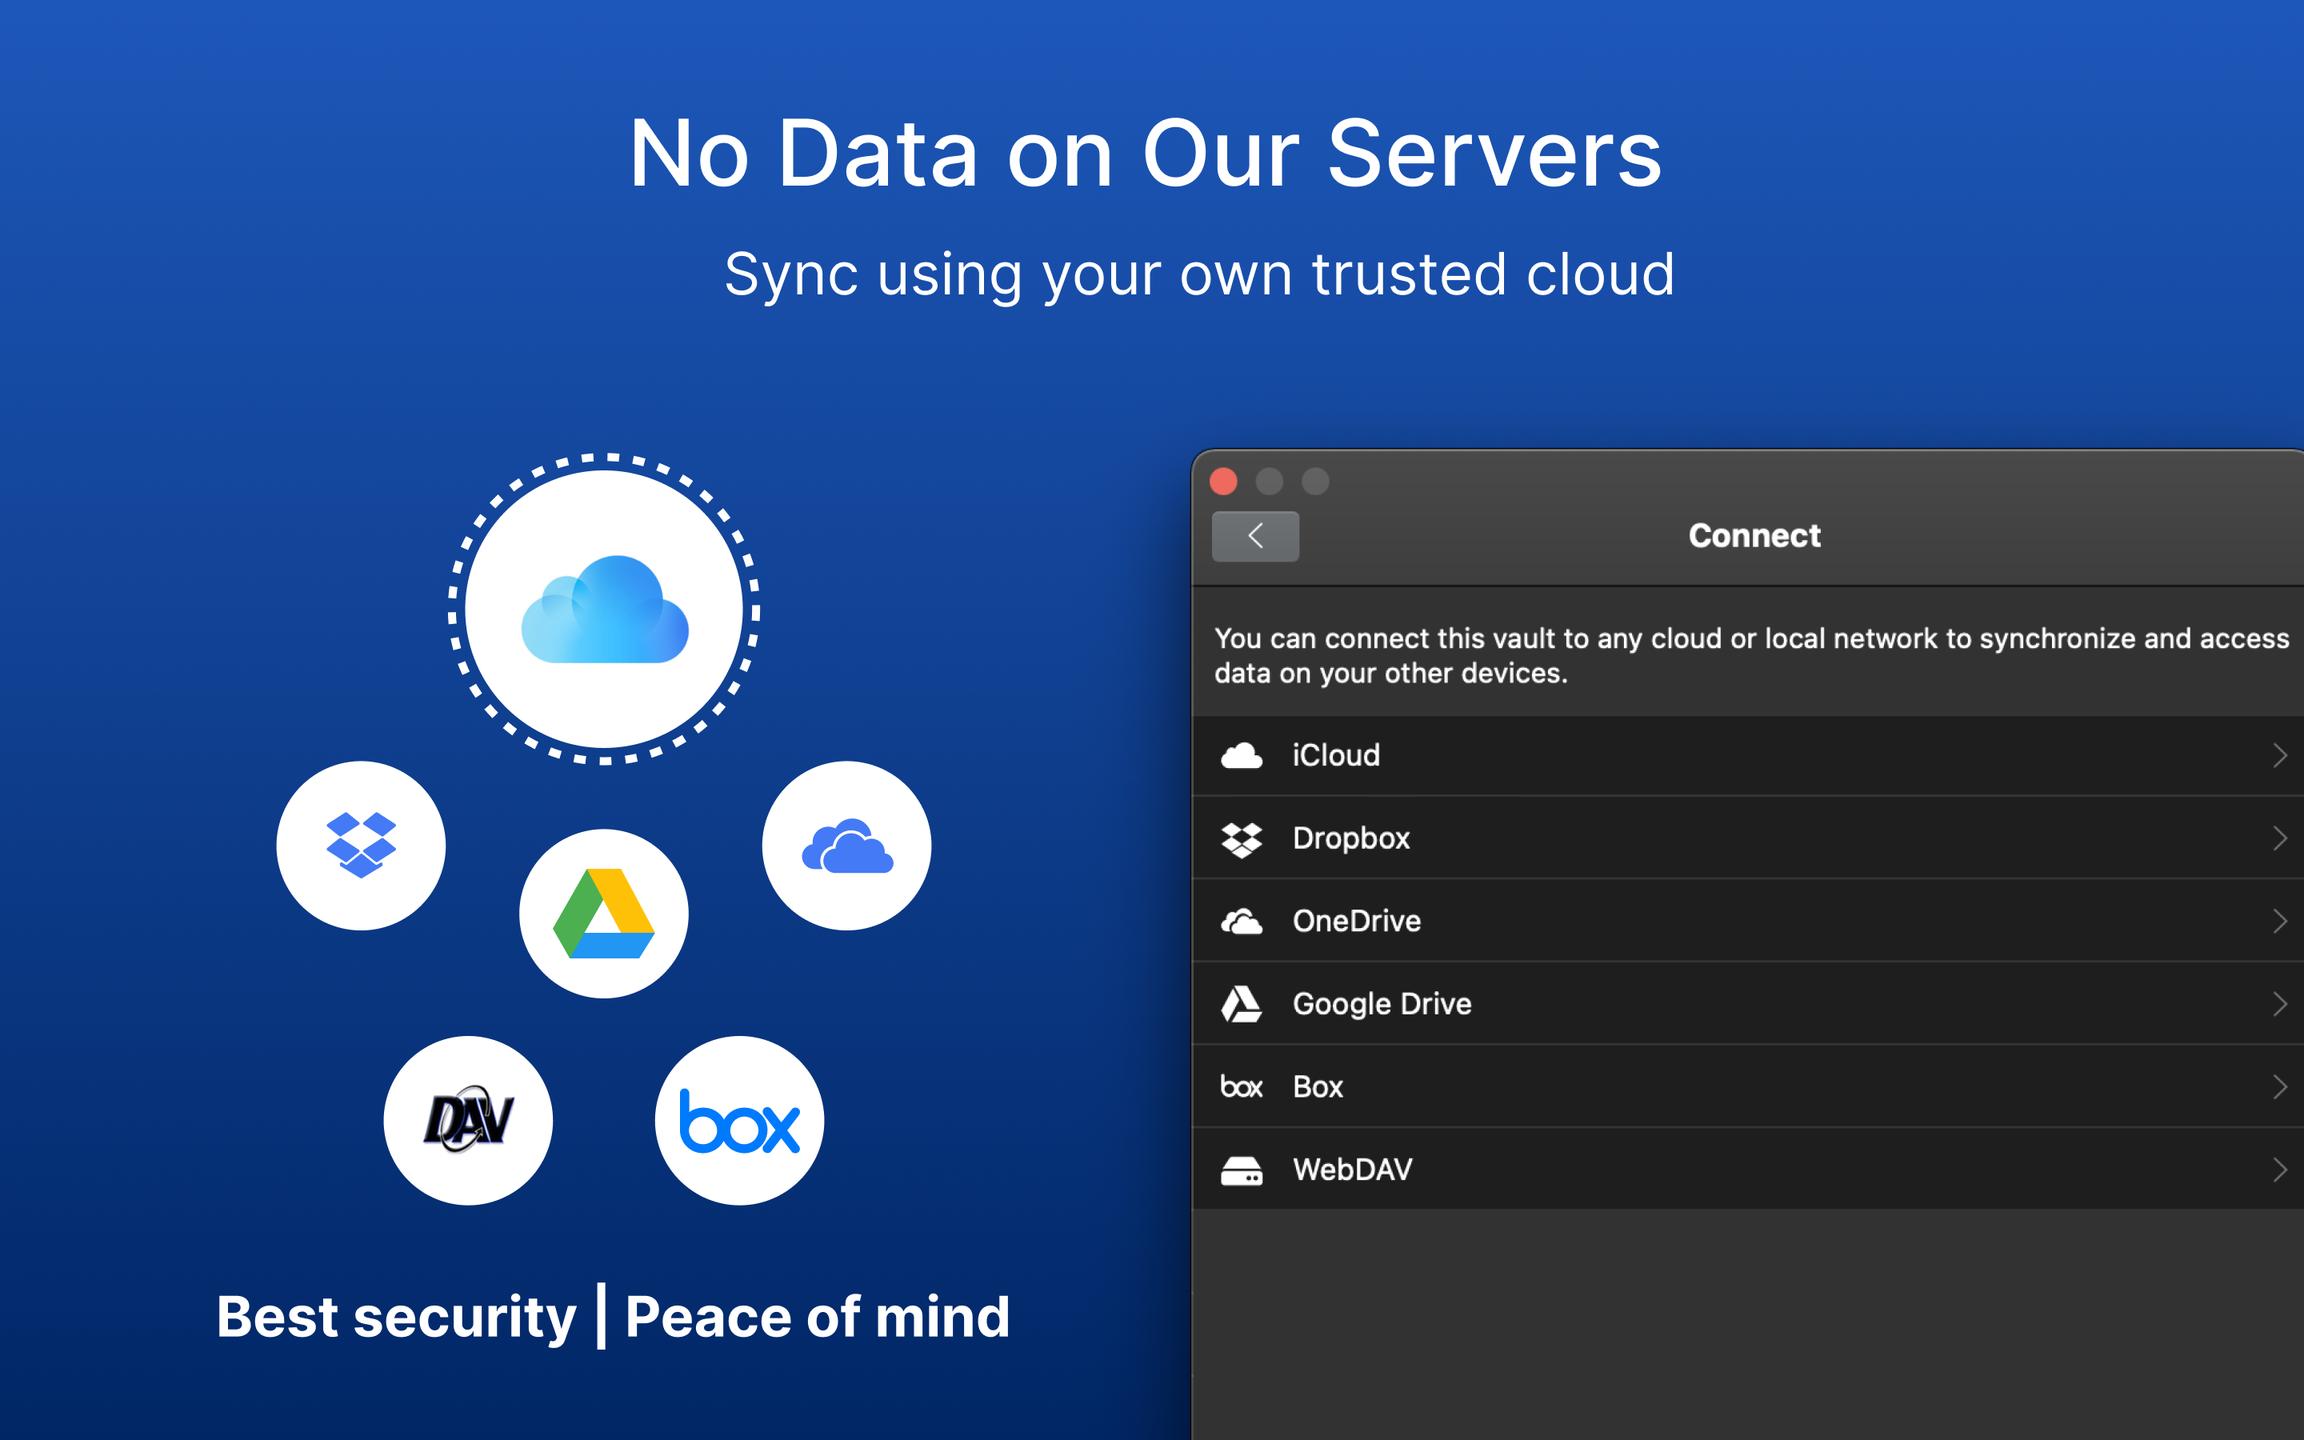This screenshot has height=1440, width=2304.
Task: Click the Google Drive triangle icon in list
Action: [x=1241, y=1004]
